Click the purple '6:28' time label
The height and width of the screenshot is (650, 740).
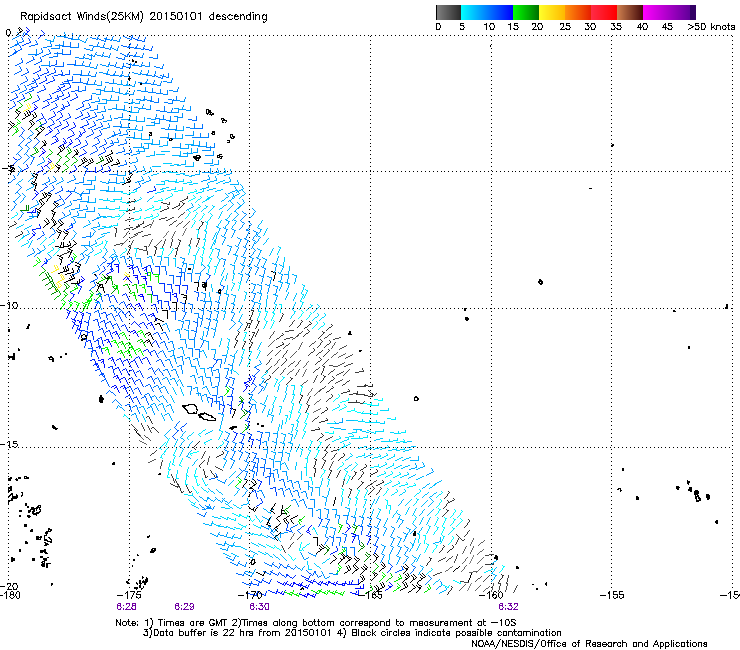126,607
